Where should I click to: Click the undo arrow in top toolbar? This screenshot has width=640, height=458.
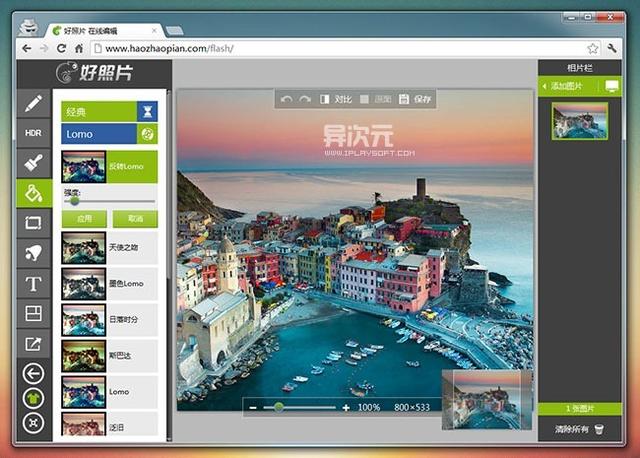(287, 99)
